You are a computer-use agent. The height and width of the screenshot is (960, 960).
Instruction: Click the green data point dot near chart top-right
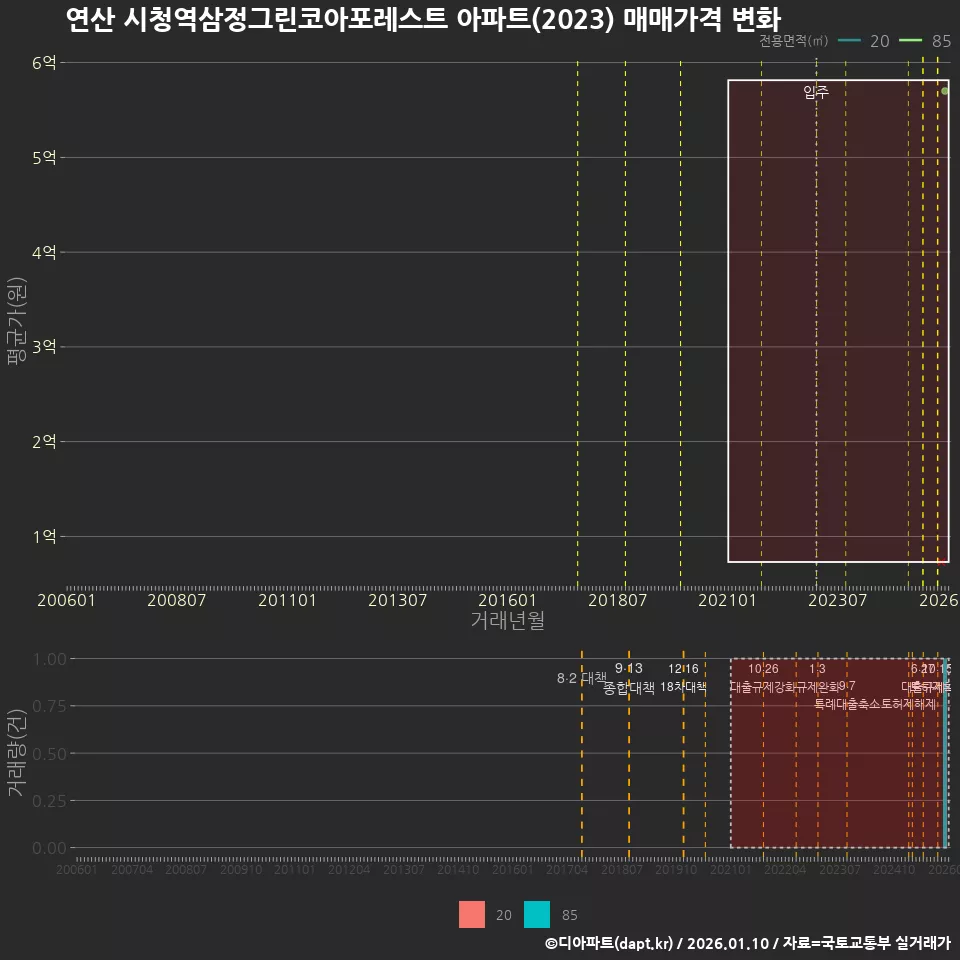(944, 89)
